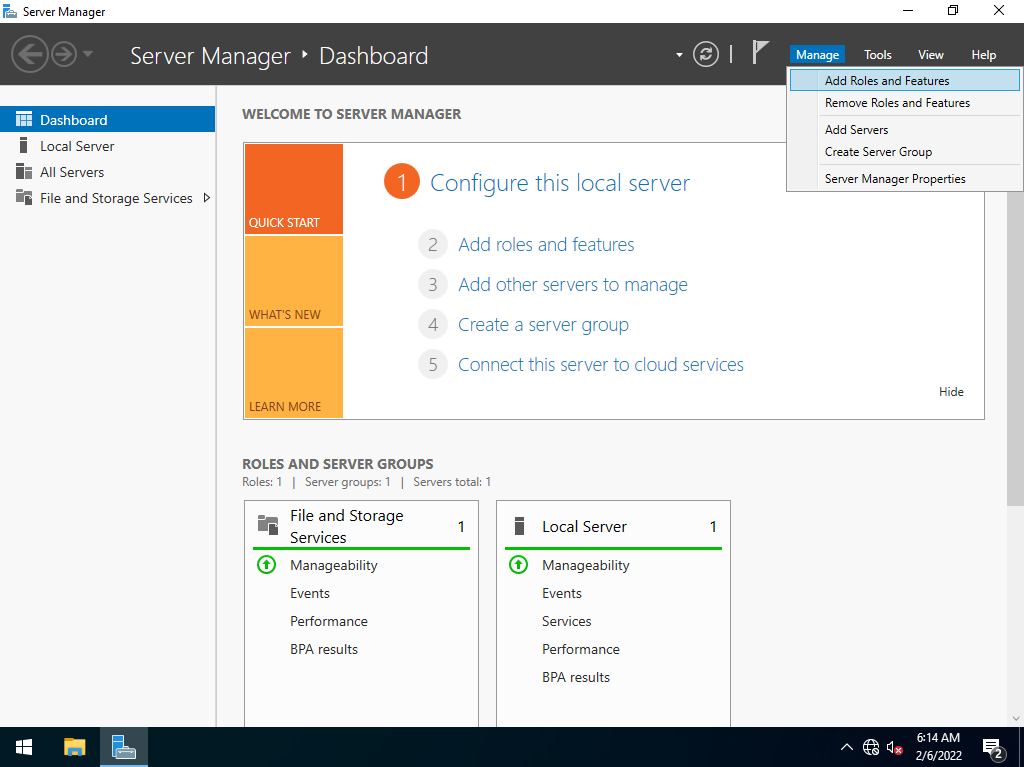Expand File and Storage Services arrow

tap(206, 197)
